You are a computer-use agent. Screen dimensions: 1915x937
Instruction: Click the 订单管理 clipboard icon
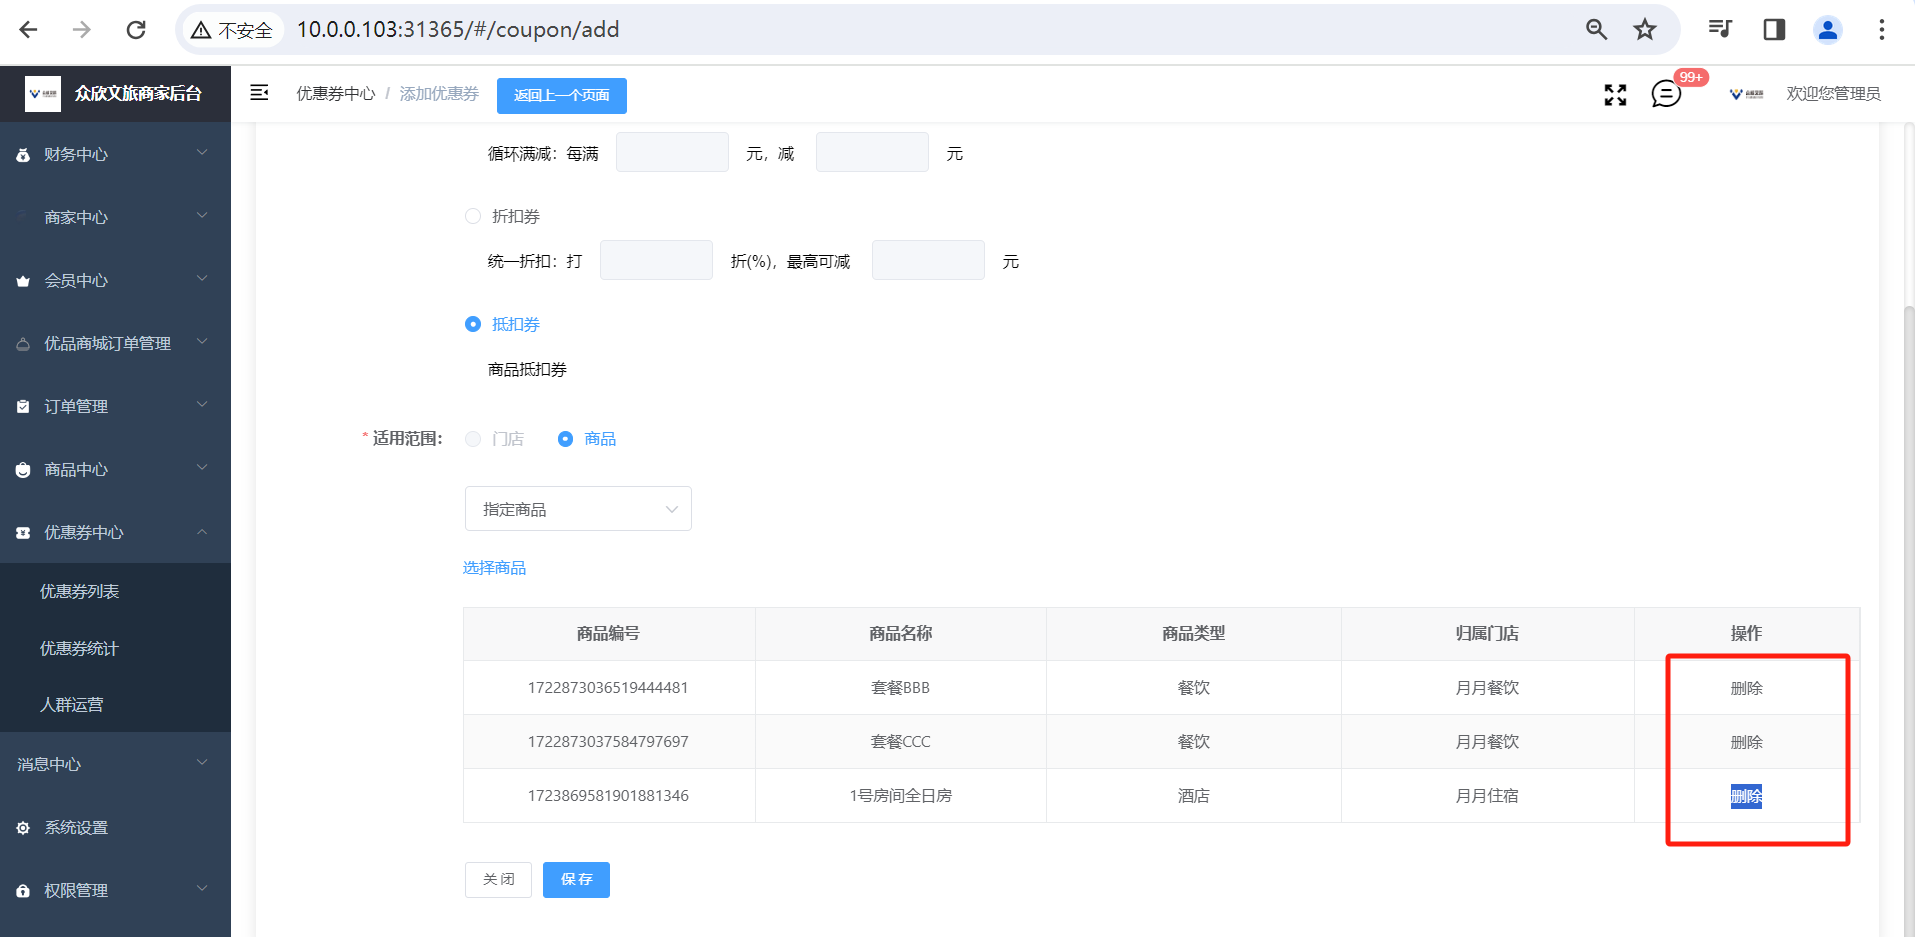point(23,407)
